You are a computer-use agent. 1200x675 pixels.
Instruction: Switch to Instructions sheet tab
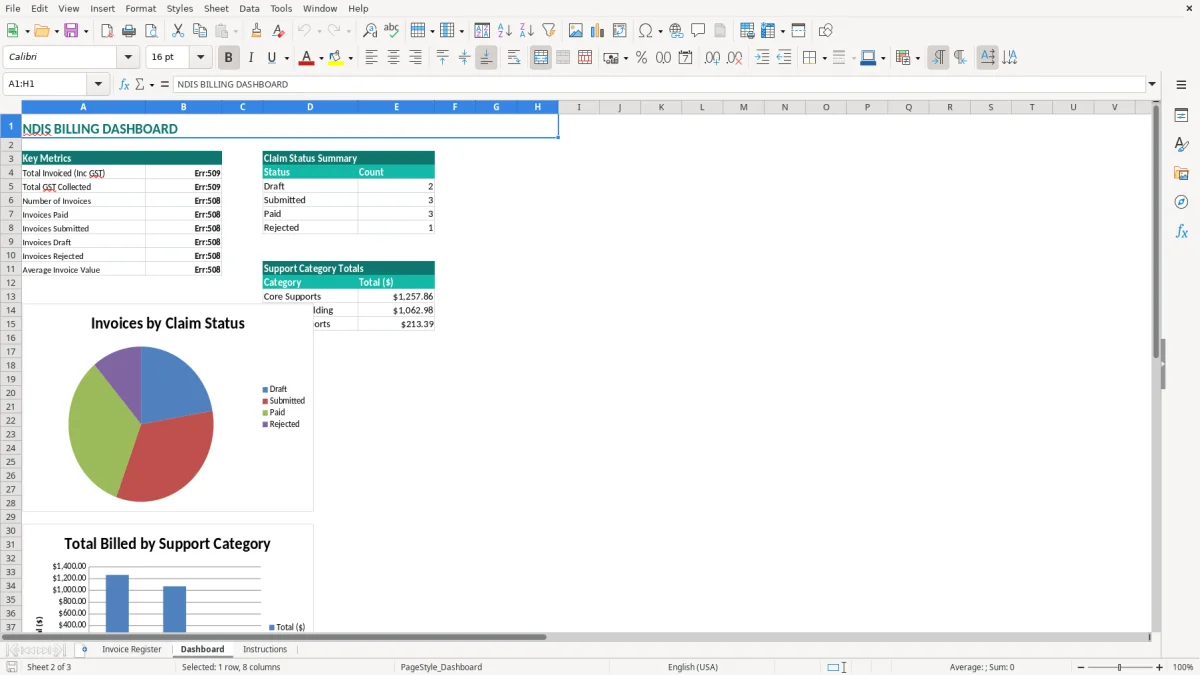[265, 649]
